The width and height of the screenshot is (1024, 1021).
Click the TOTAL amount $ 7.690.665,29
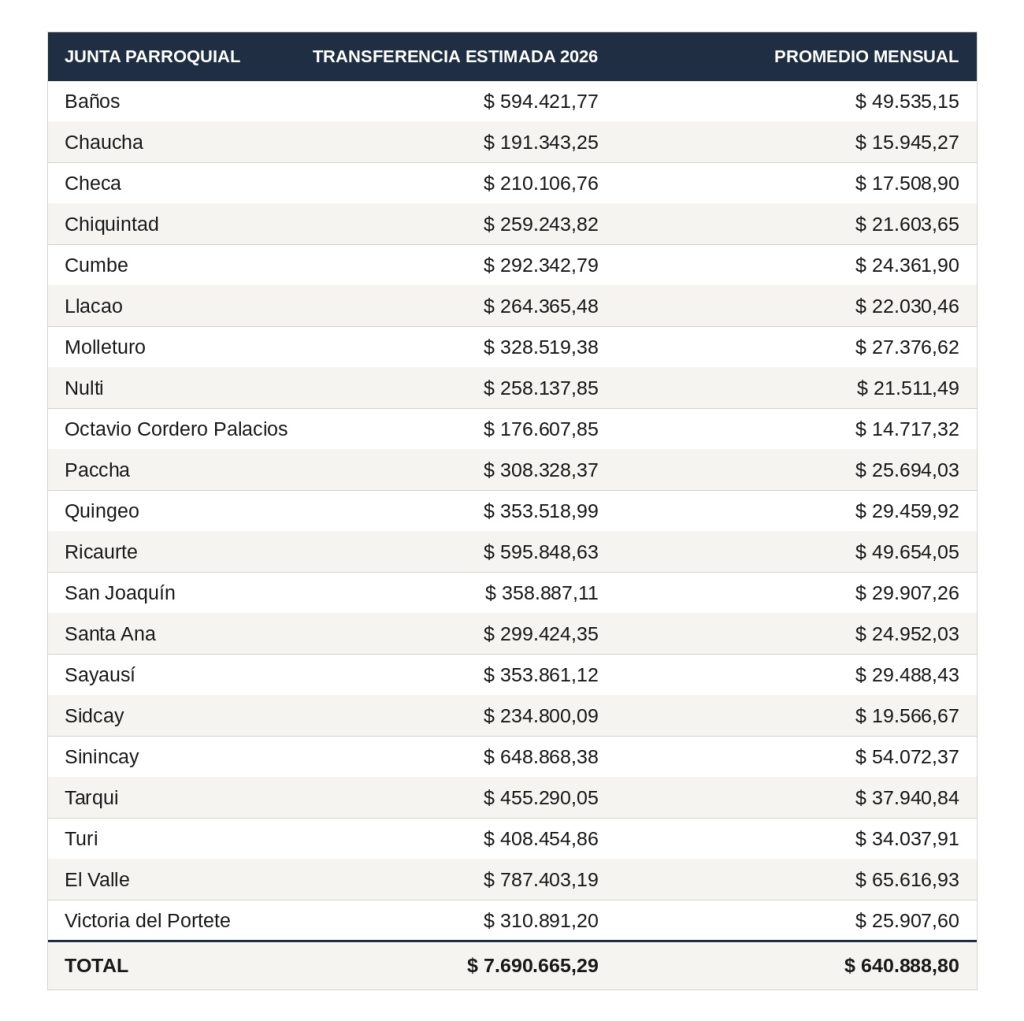tap(532, 965)
